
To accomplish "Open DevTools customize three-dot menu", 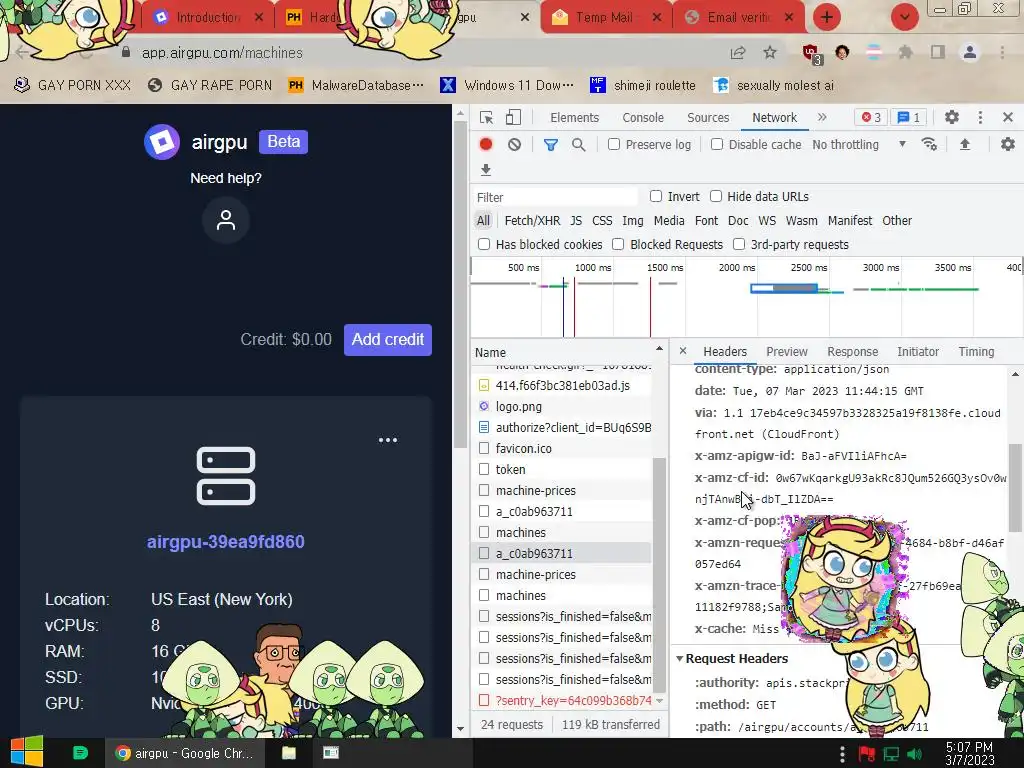I will [980, 118].
